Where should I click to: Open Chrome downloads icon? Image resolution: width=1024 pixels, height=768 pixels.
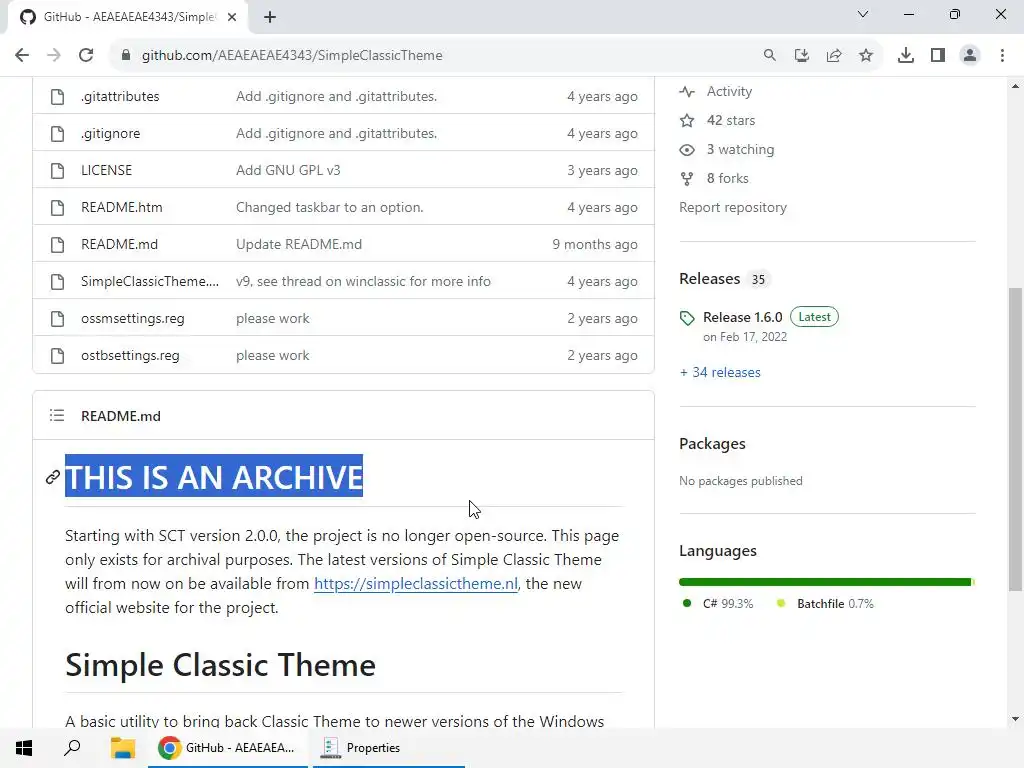[906, 56]
